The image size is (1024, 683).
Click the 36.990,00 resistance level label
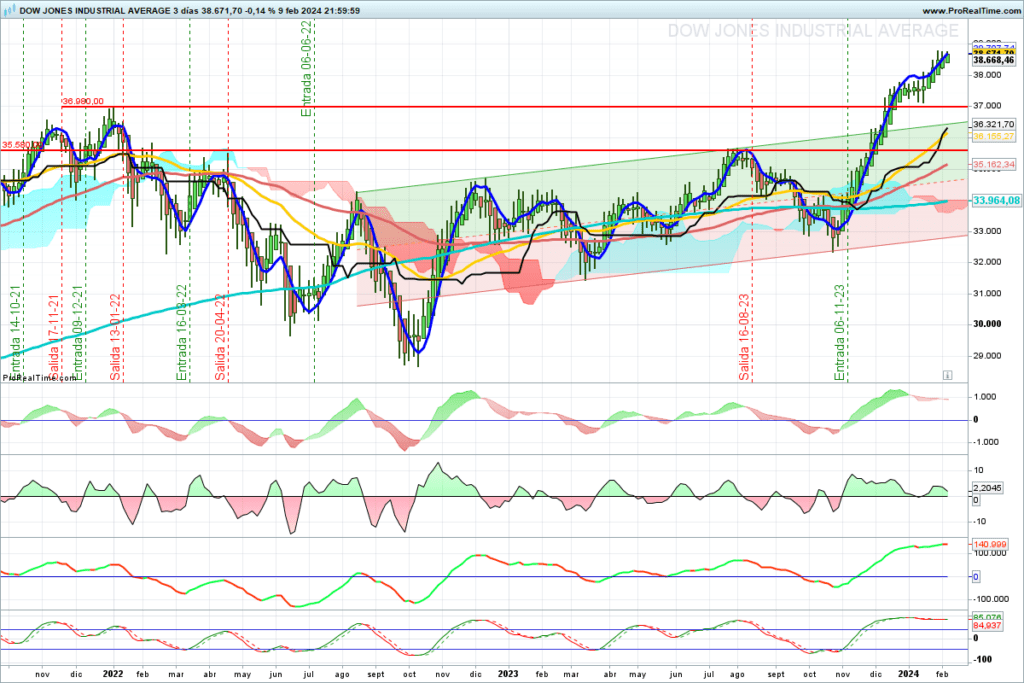[83, 101]
